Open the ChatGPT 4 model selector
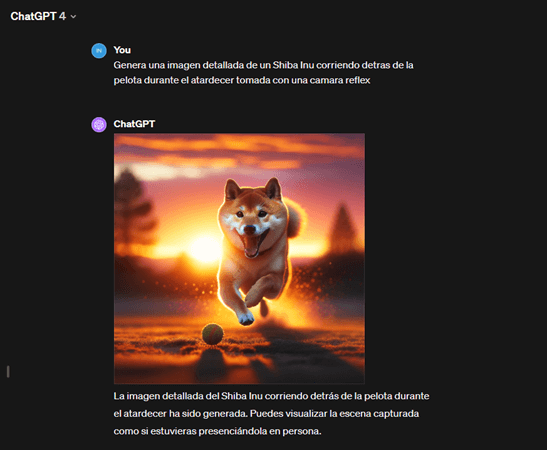The width and height of the screenshot is (547, 450). point(43,16)
